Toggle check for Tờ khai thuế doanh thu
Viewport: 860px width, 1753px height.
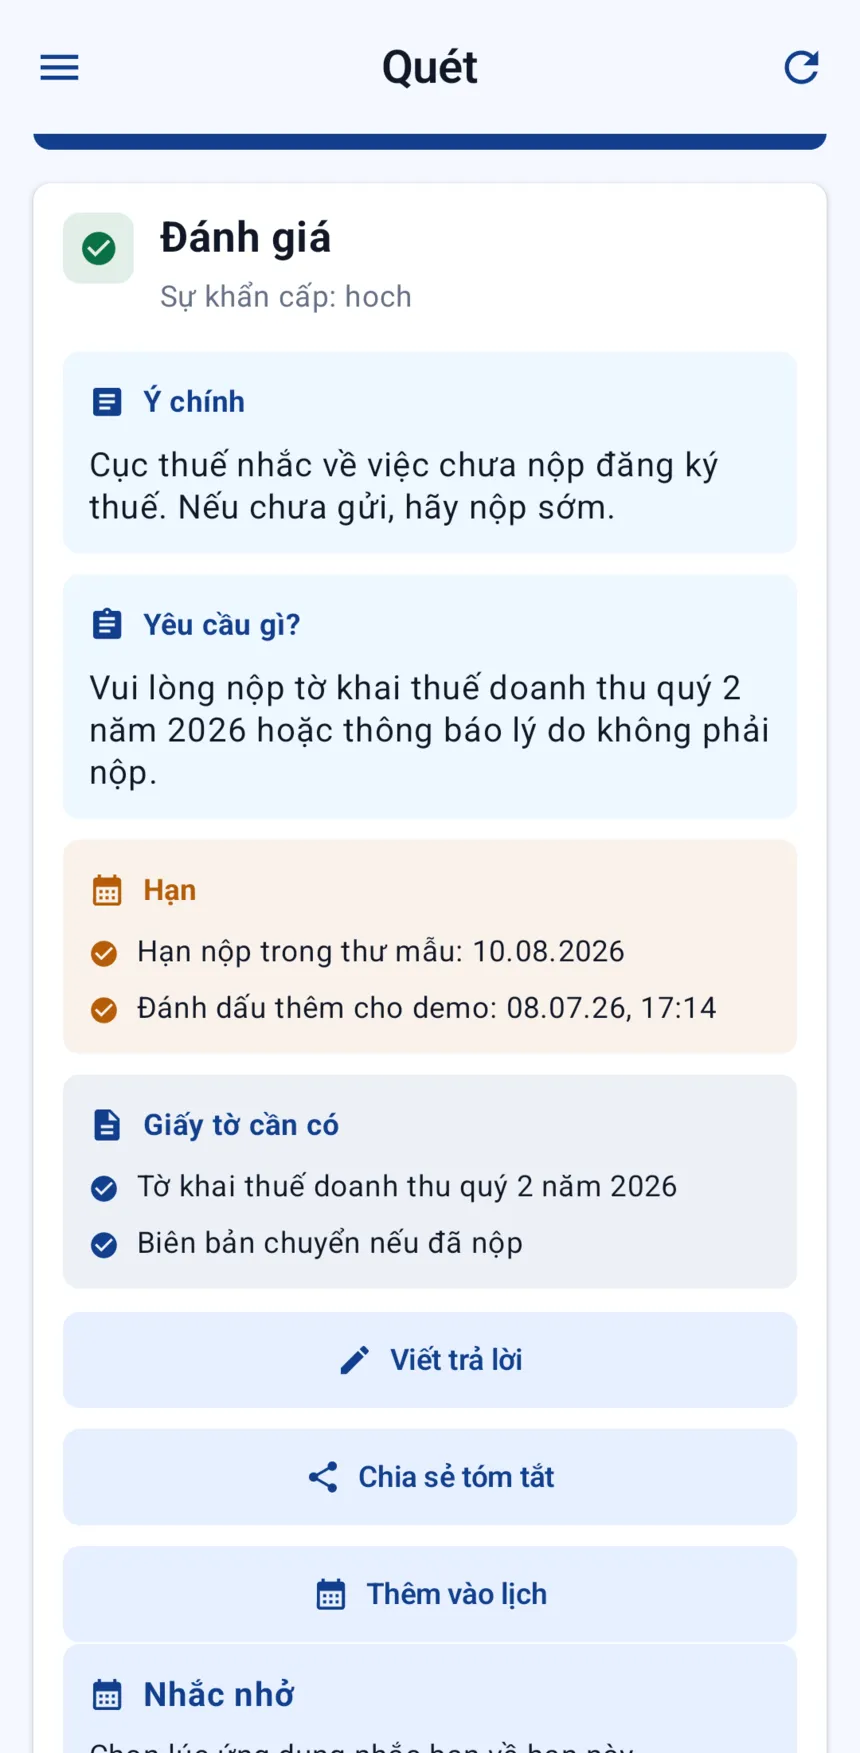pyautogui.click(x=104, y=1188)
